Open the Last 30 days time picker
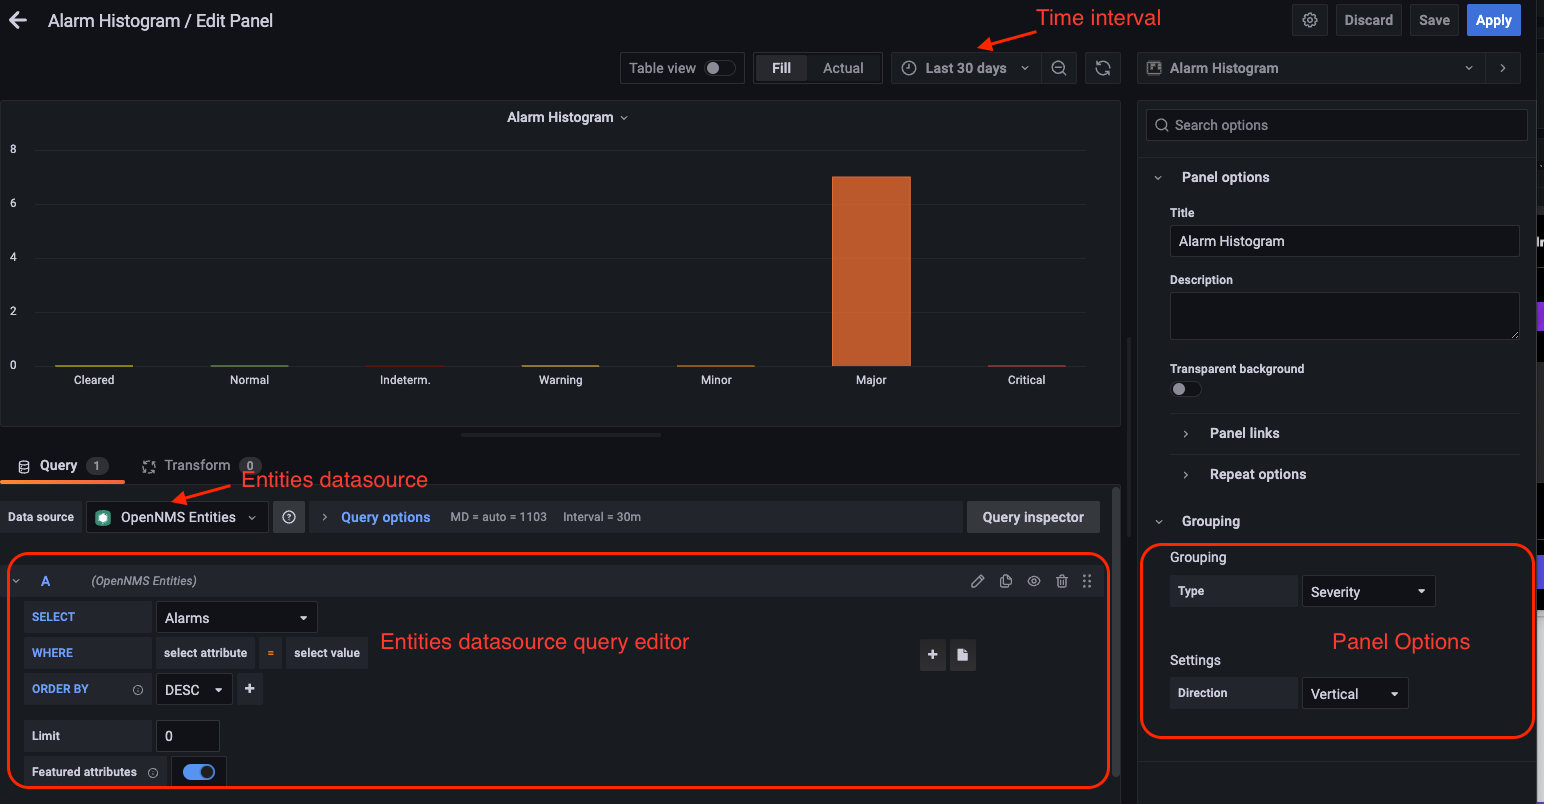This screenshot has height=804, width=1544. click(x=963, y=67)
